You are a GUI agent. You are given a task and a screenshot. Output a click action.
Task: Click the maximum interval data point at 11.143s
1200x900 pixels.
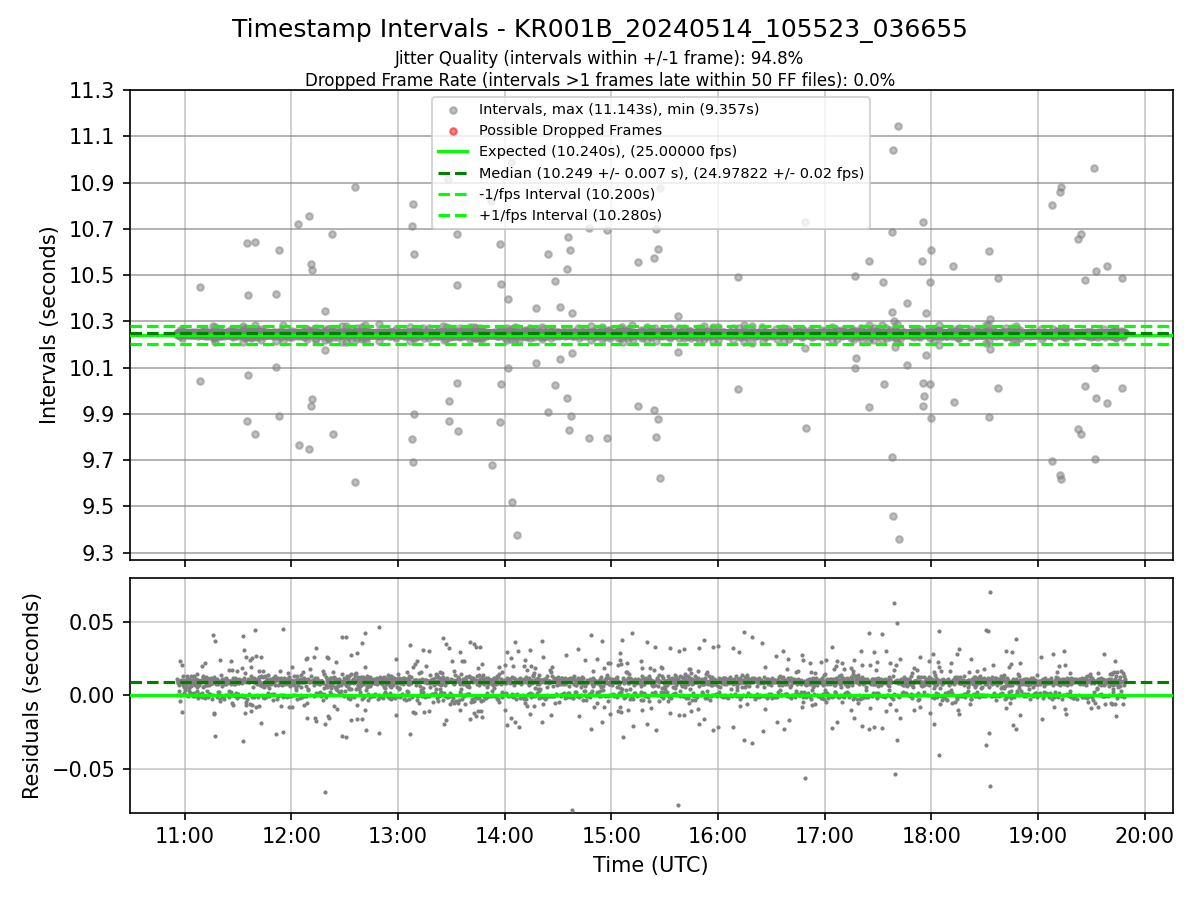click(898, 126)
